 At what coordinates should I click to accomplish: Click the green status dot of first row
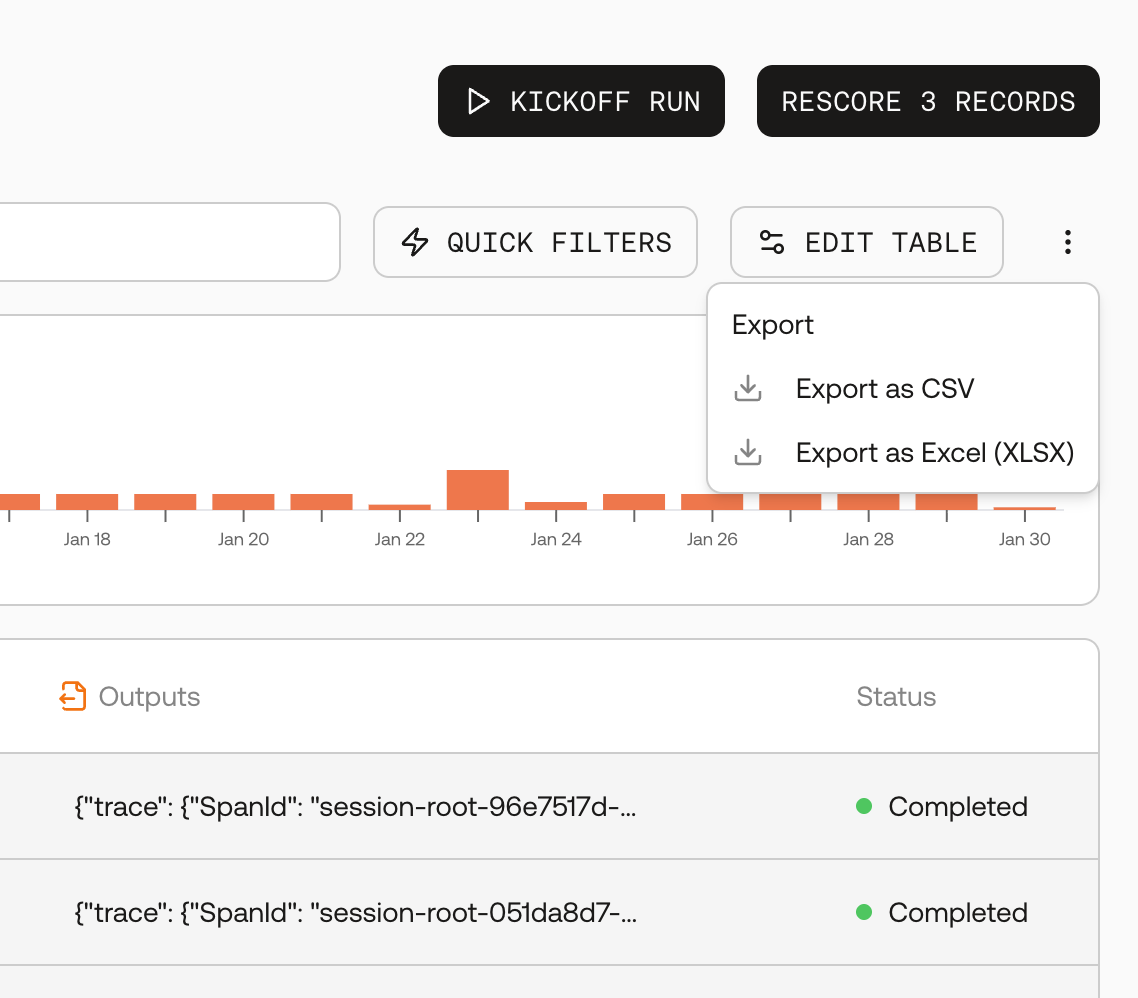[864, 806]
